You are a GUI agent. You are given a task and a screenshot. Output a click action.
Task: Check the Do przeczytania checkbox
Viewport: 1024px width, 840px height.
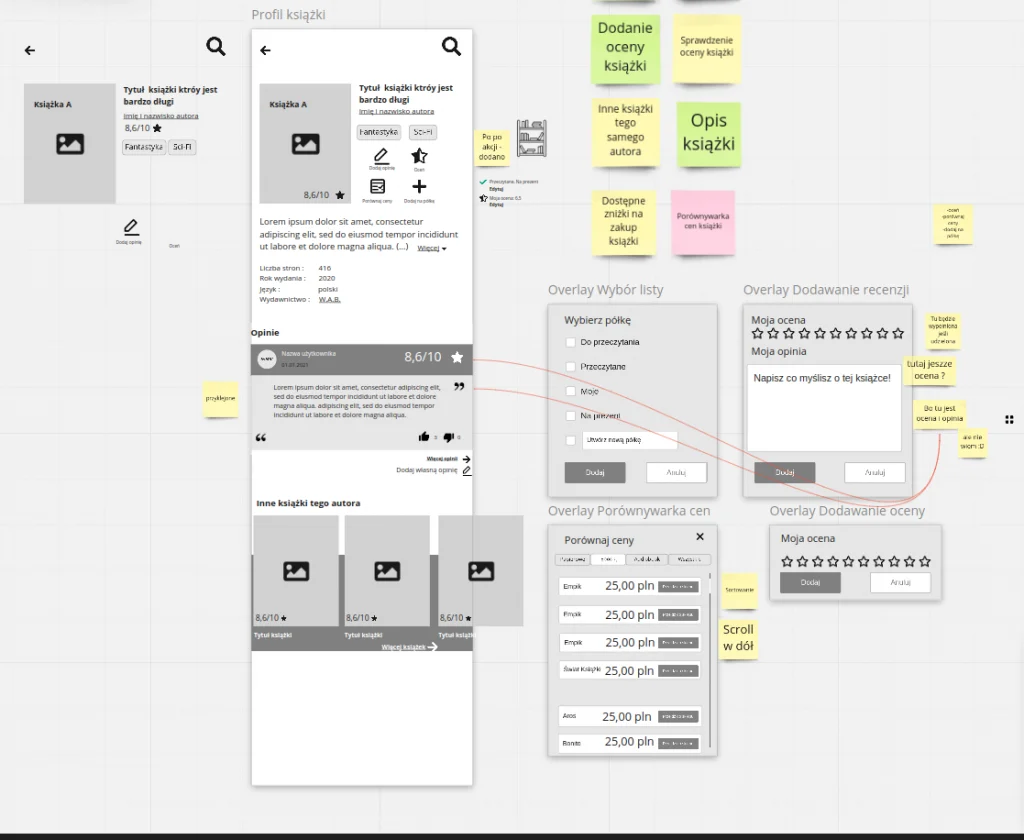click(570, 342)
